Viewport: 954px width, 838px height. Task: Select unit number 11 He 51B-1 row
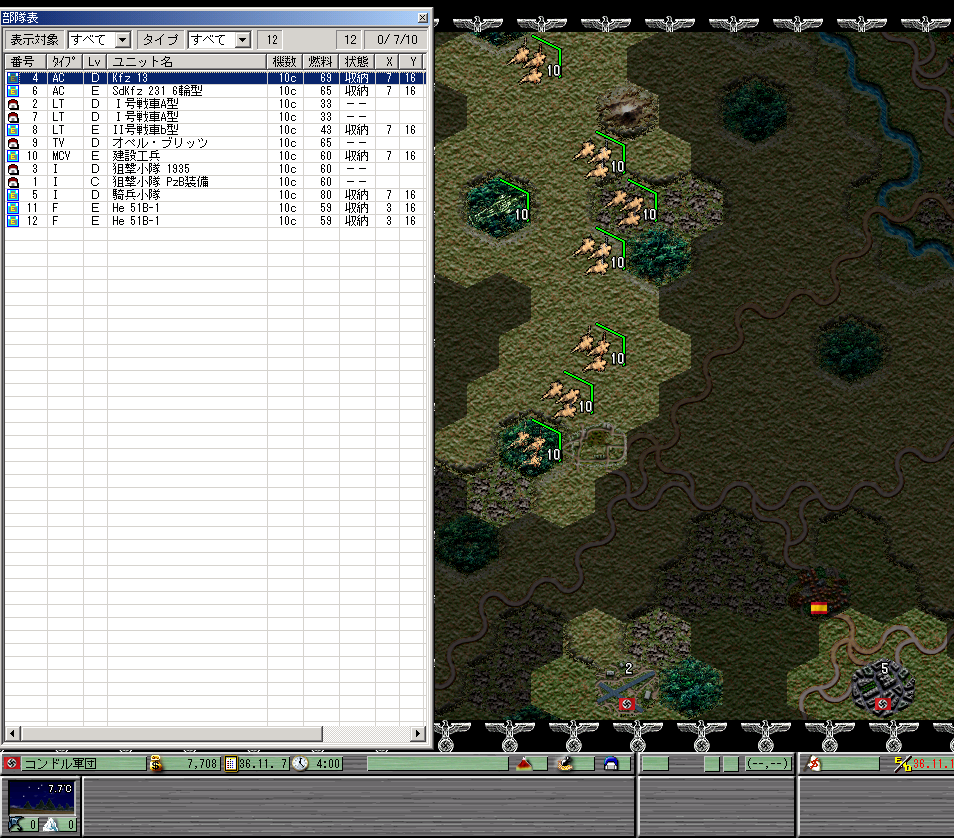point(215,208)
